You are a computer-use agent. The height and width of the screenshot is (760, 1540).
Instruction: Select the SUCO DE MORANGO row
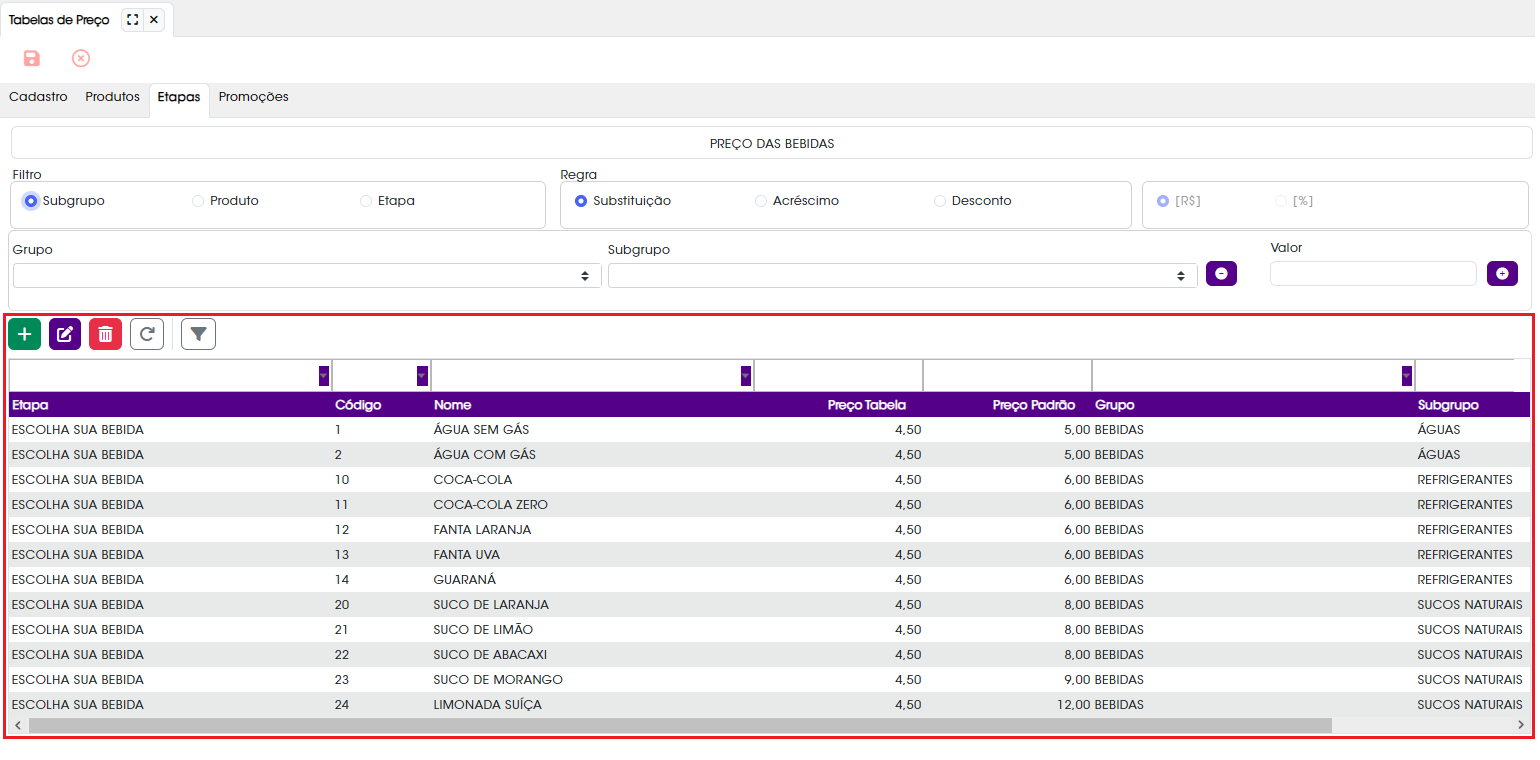click(x=769, y=680)
